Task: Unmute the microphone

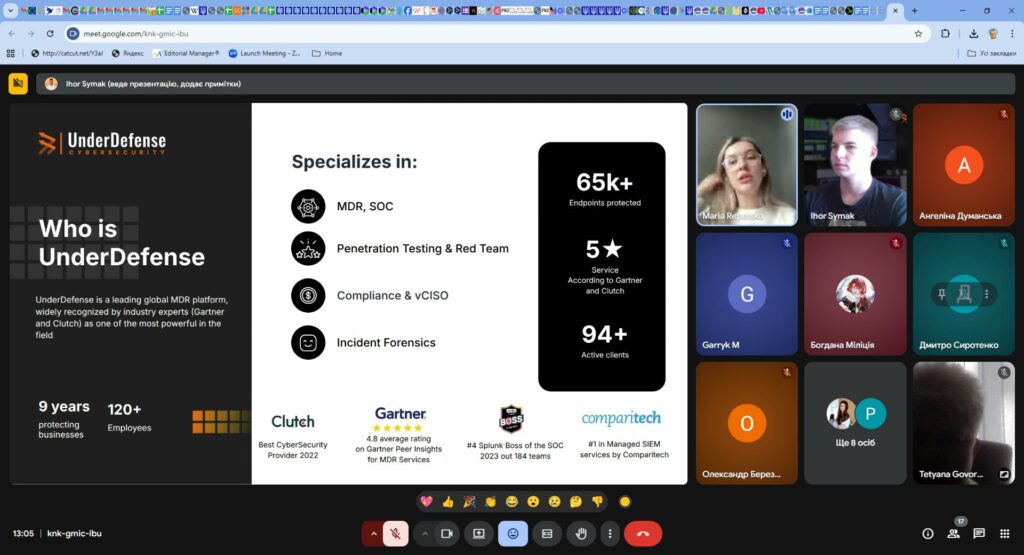Action: (395, 534)
